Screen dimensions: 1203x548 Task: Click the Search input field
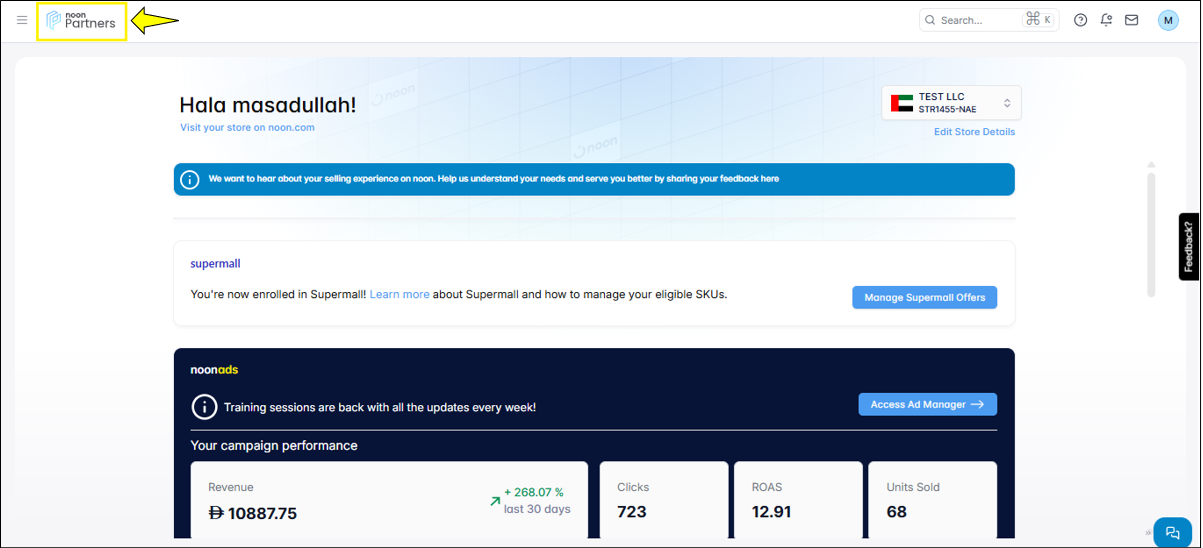point(989,20)
